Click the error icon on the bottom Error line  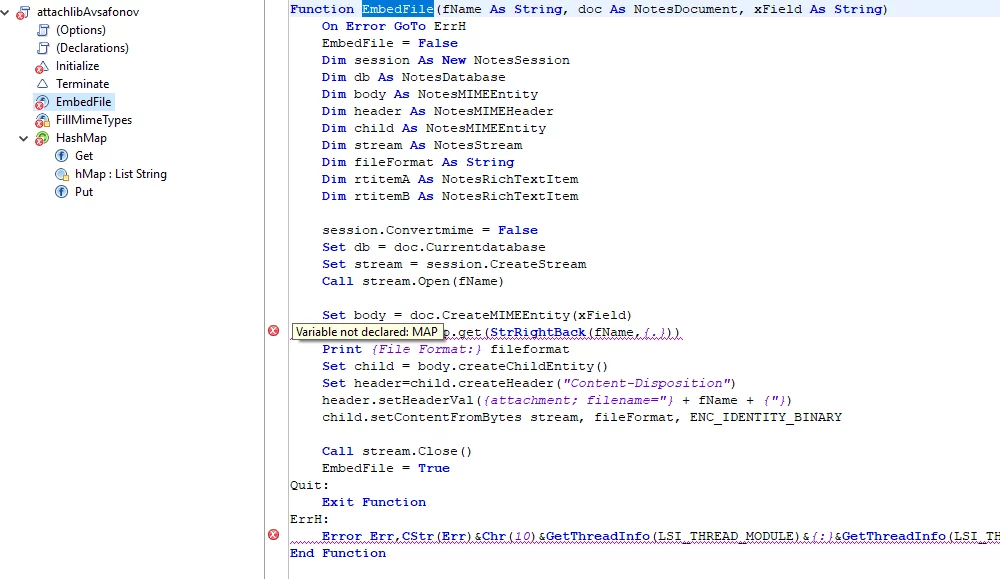(x=273, y=535)
